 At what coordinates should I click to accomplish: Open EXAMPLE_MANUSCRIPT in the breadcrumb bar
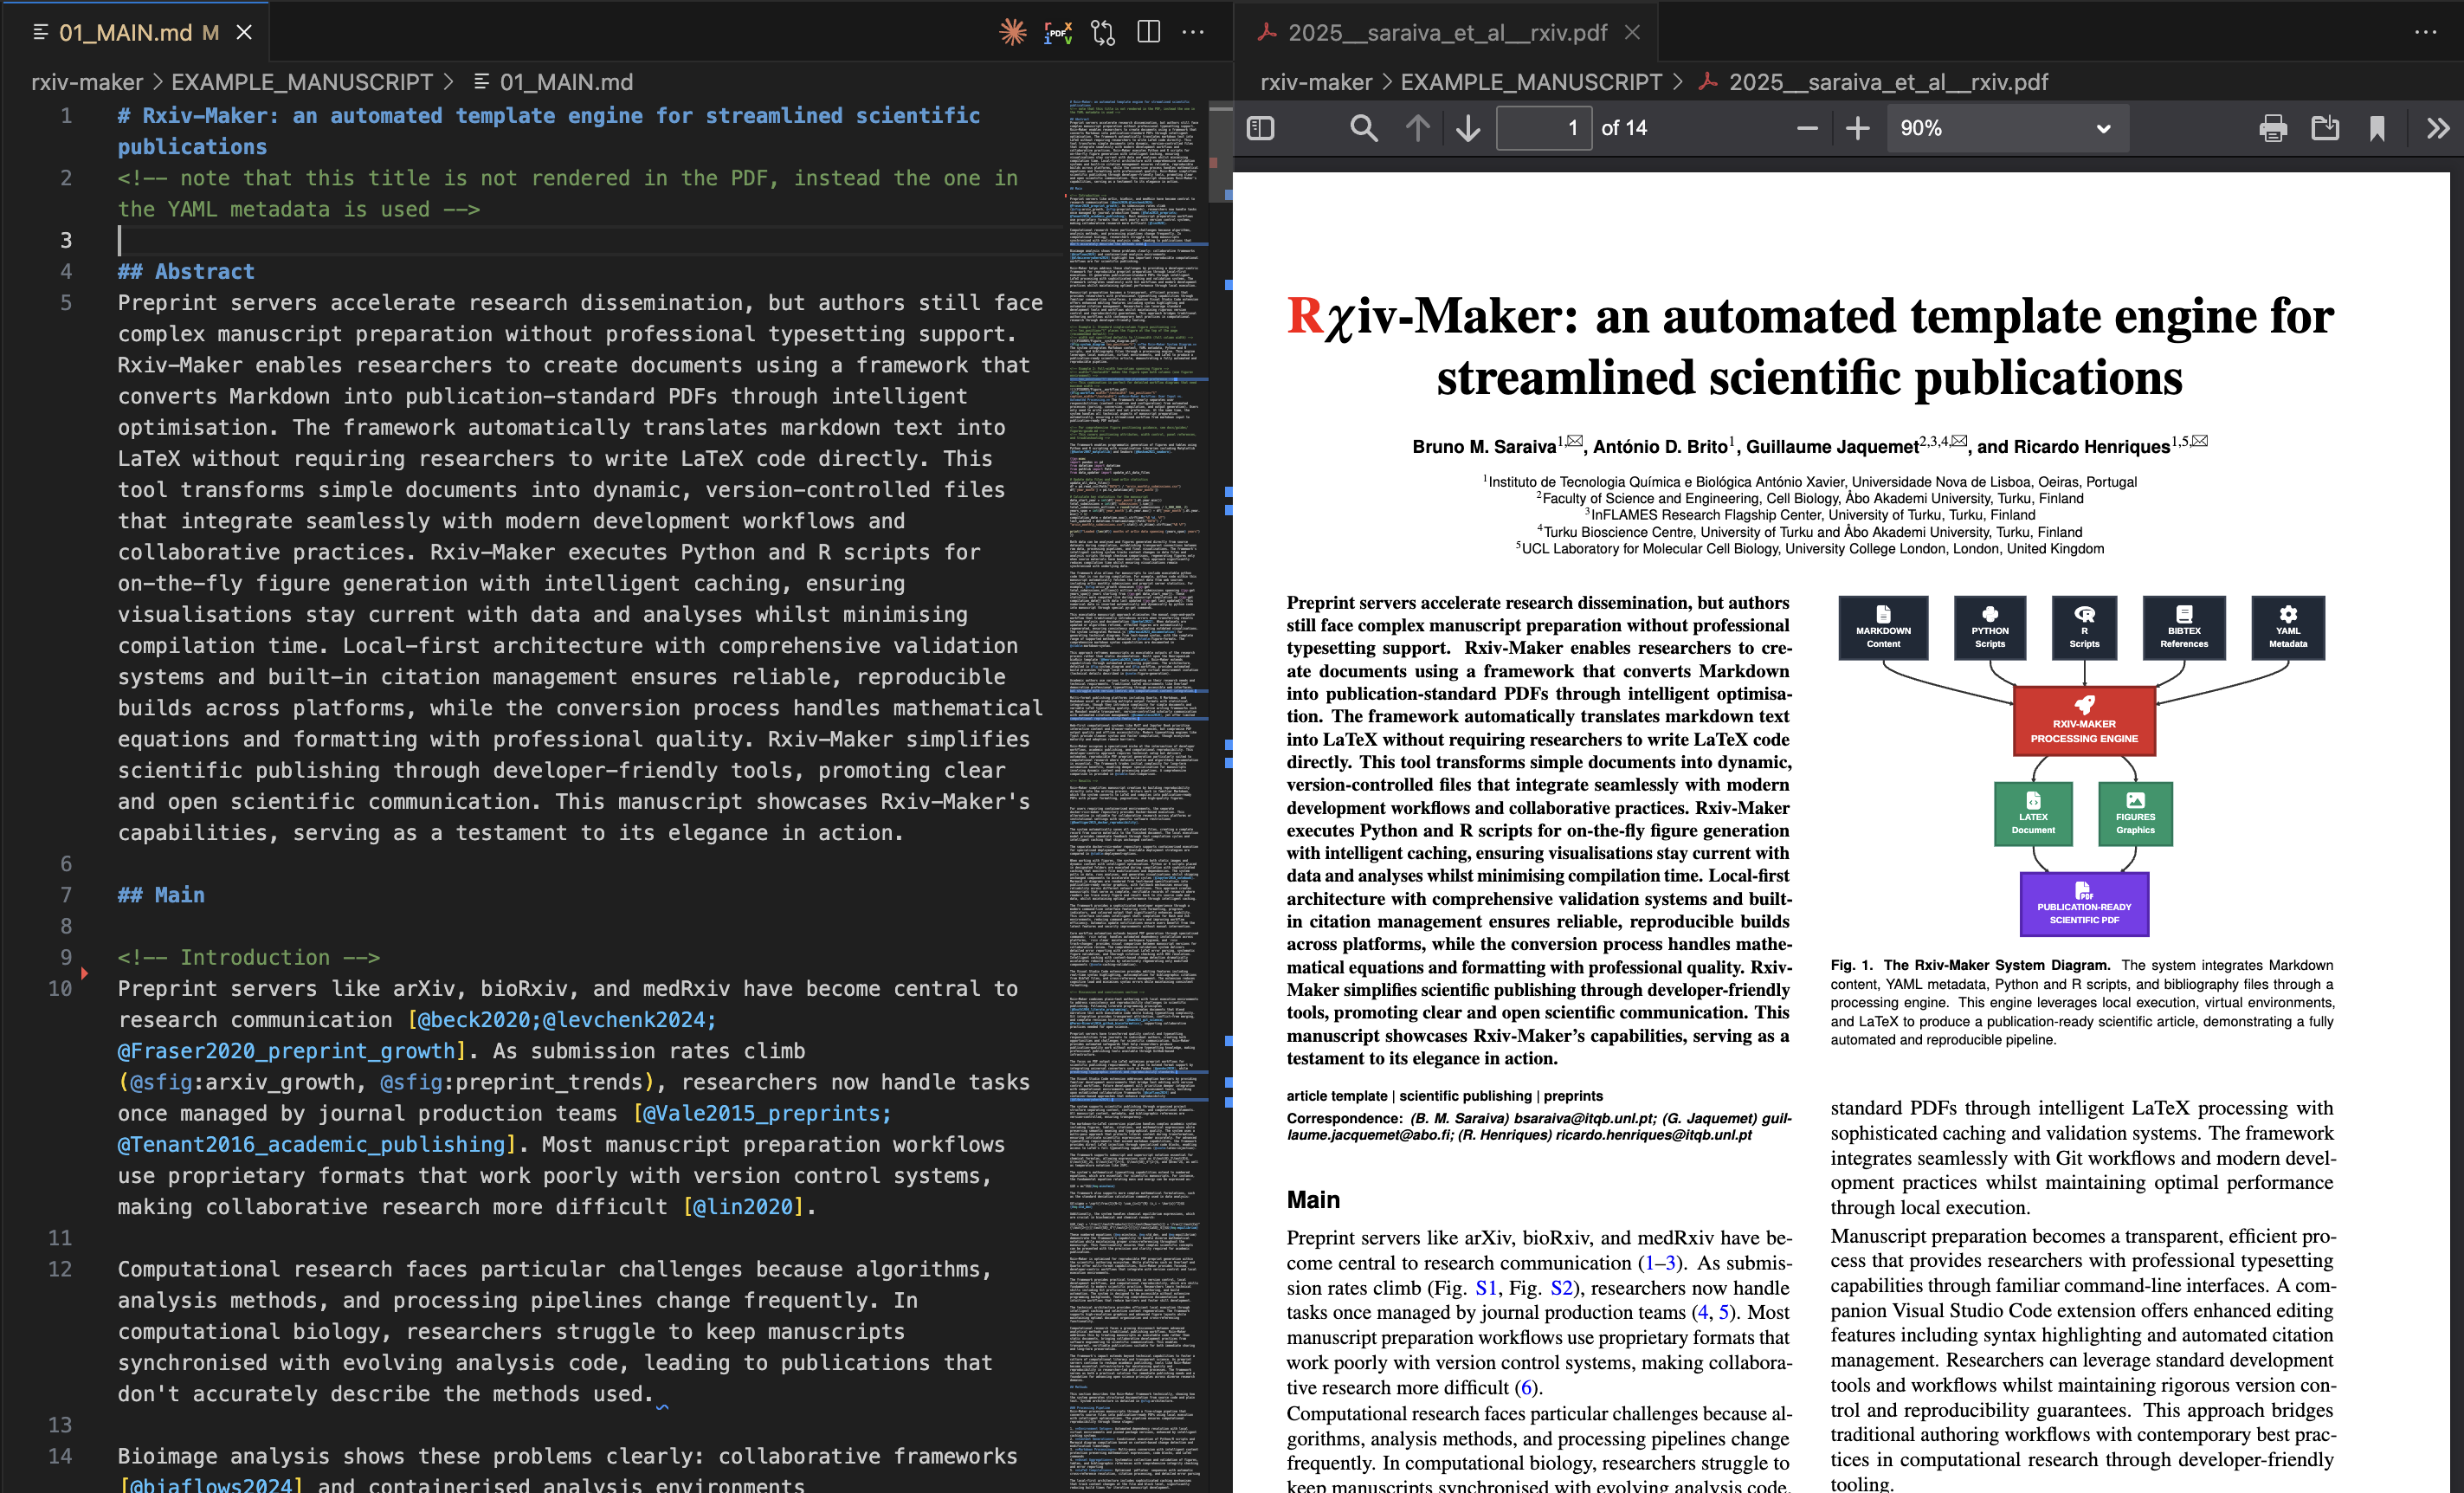pyautogui.click(x=305, y=82)
